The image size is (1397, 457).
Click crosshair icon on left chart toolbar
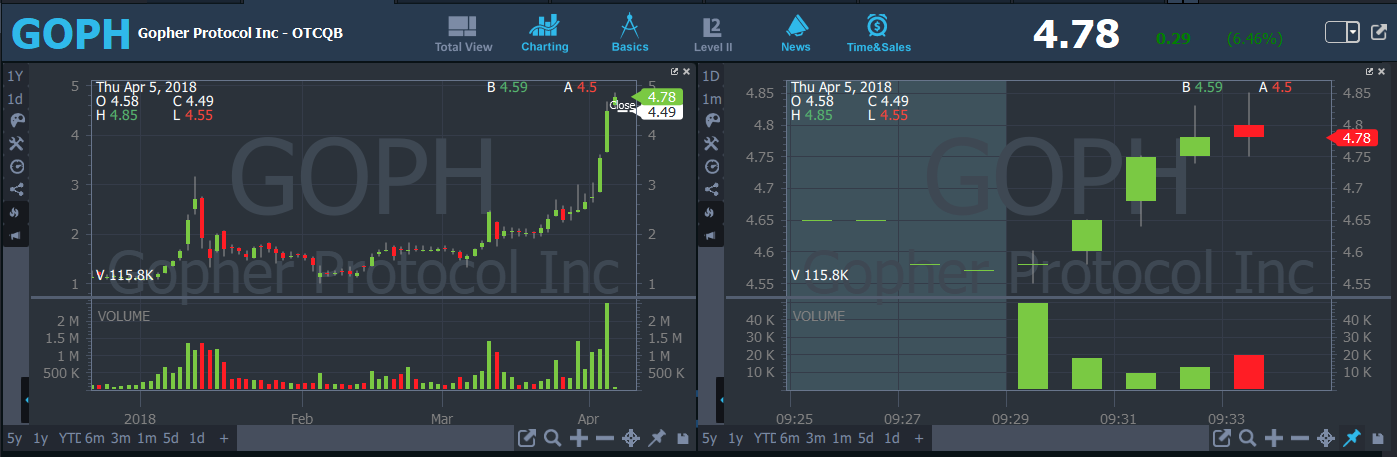pyautogui.click(x=631, y=438)
